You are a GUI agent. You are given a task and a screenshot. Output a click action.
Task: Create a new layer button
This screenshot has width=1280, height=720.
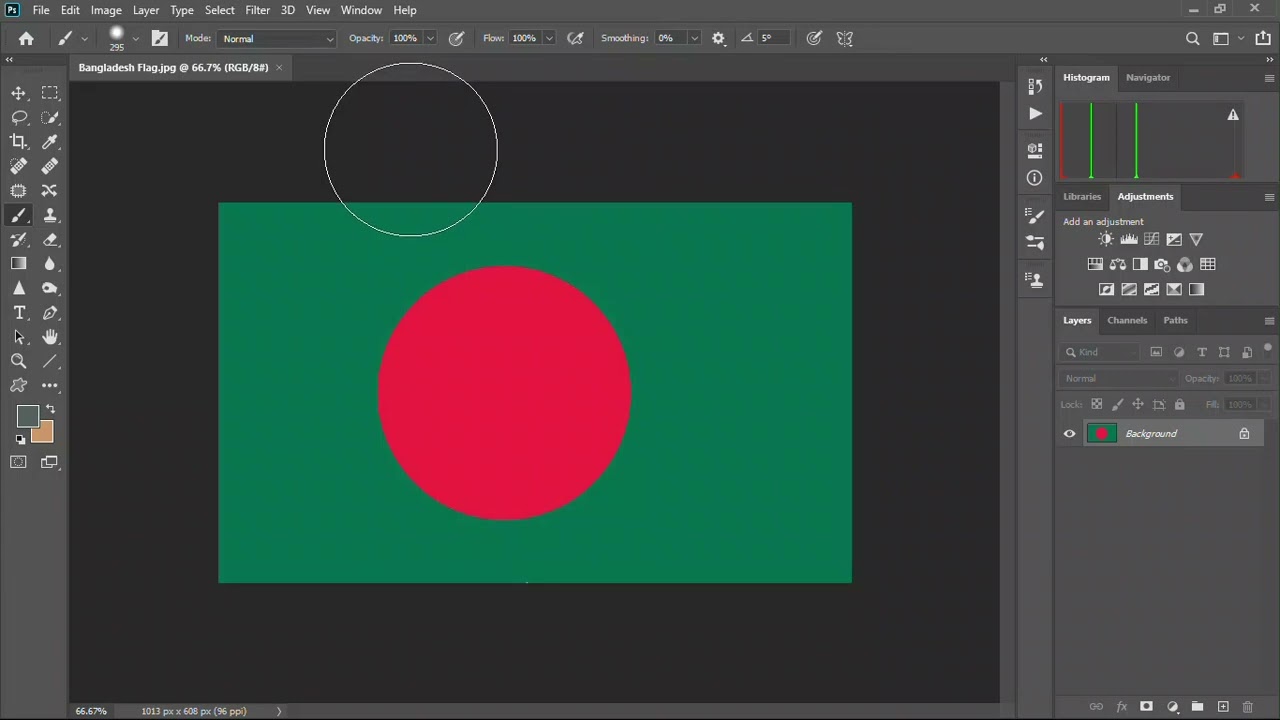pos(1223,707)
